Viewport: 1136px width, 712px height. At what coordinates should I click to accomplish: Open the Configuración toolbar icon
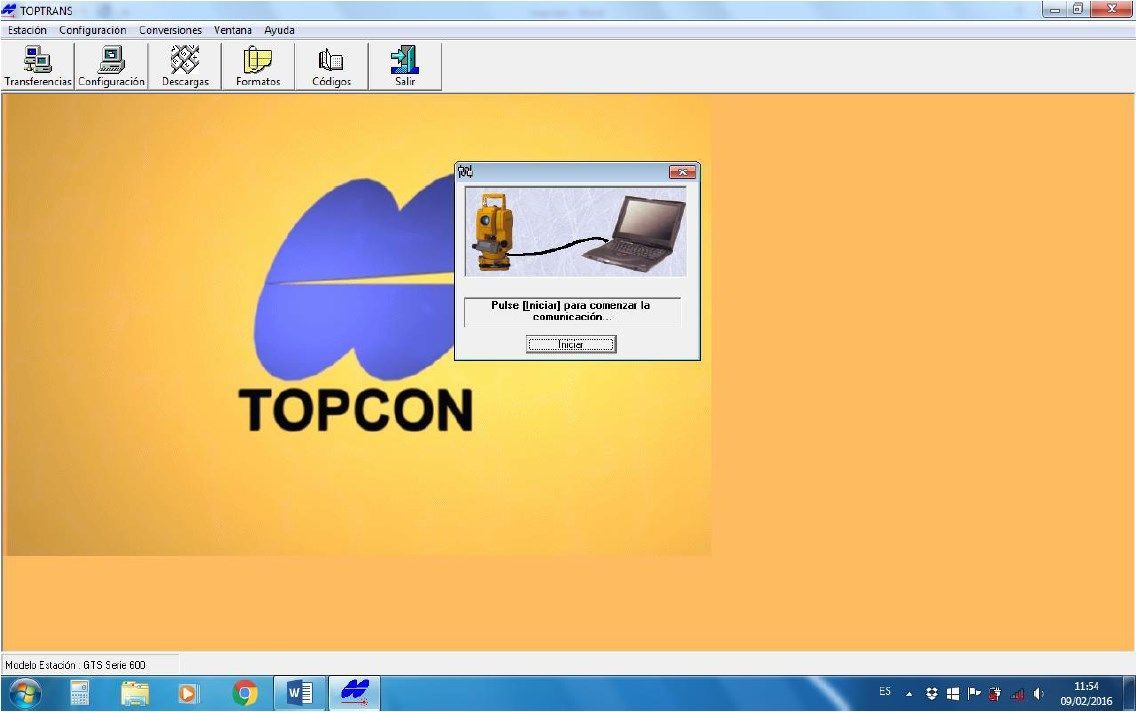click(112, 66)
